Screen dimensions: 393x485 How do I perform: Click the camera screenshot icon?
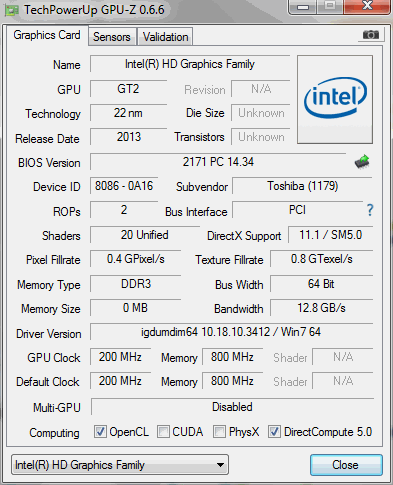[371, 35]
